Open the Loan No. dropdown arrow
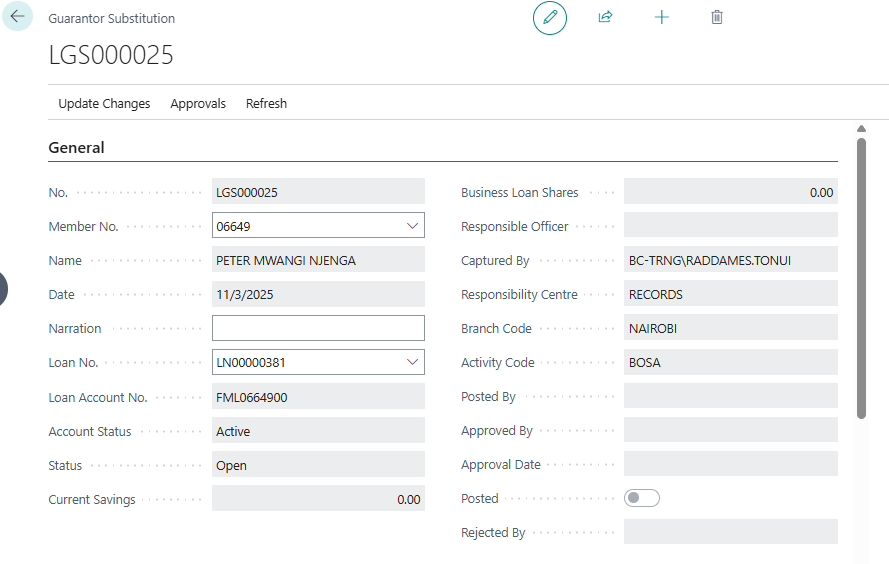The height and width of the screenshot is (564, 889). pos(412,362)
